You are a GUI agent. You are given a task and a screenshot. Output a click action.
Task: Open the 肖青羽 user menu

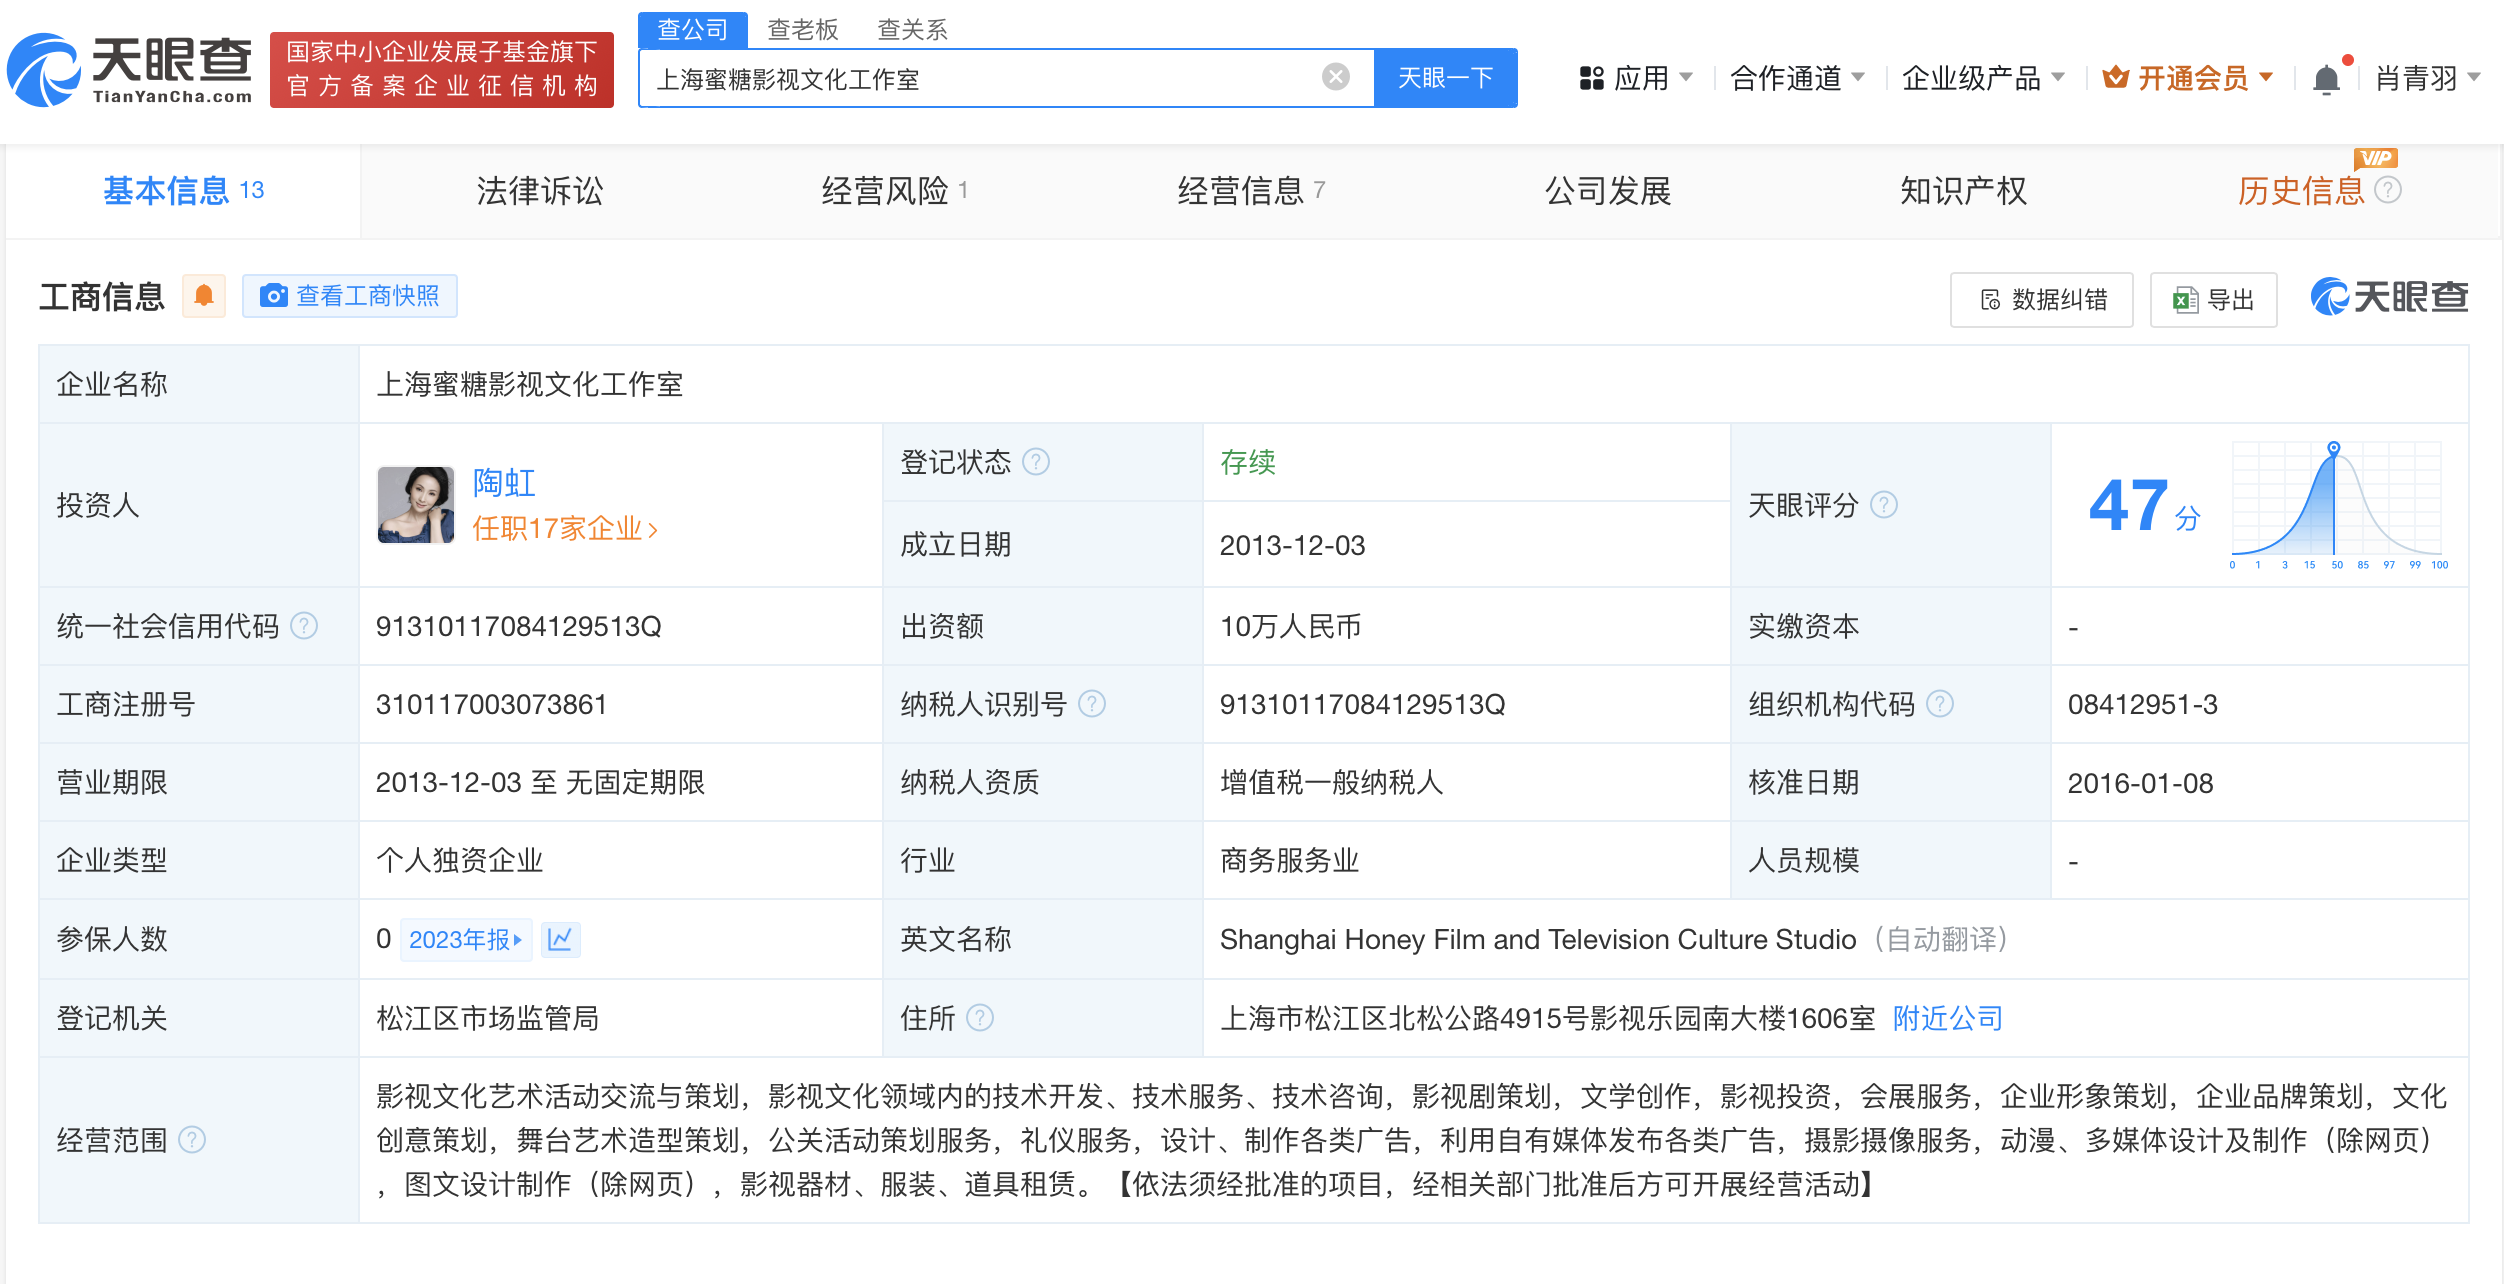pyautogui.click(x=2427, y=78)
